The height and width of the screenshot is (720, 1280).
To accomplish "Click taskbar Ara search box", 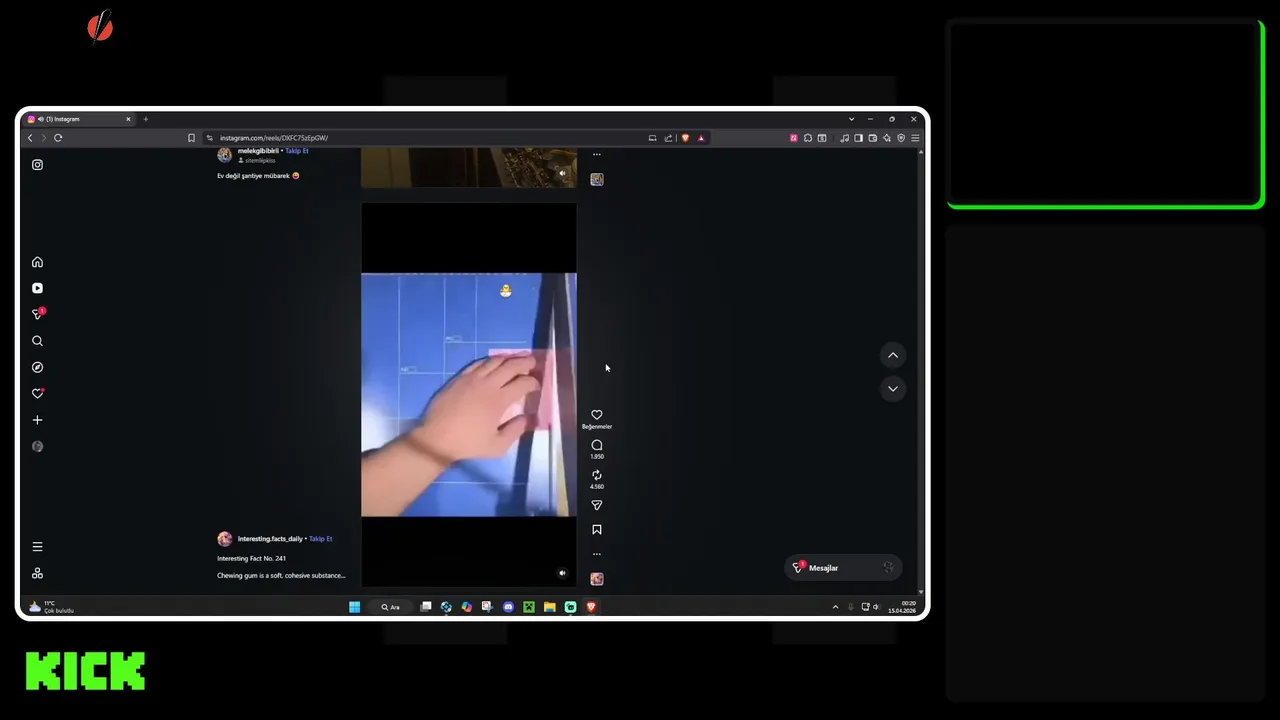I will [x=390, y=607].
